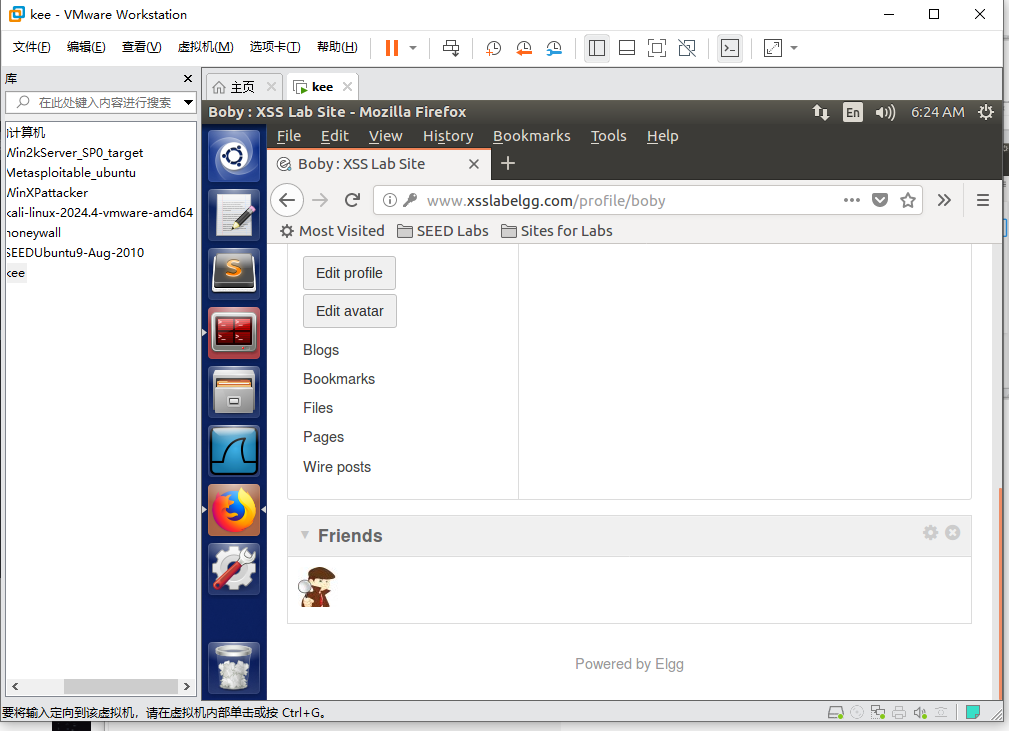Click the stretch guest display icon

pos(772,48)
